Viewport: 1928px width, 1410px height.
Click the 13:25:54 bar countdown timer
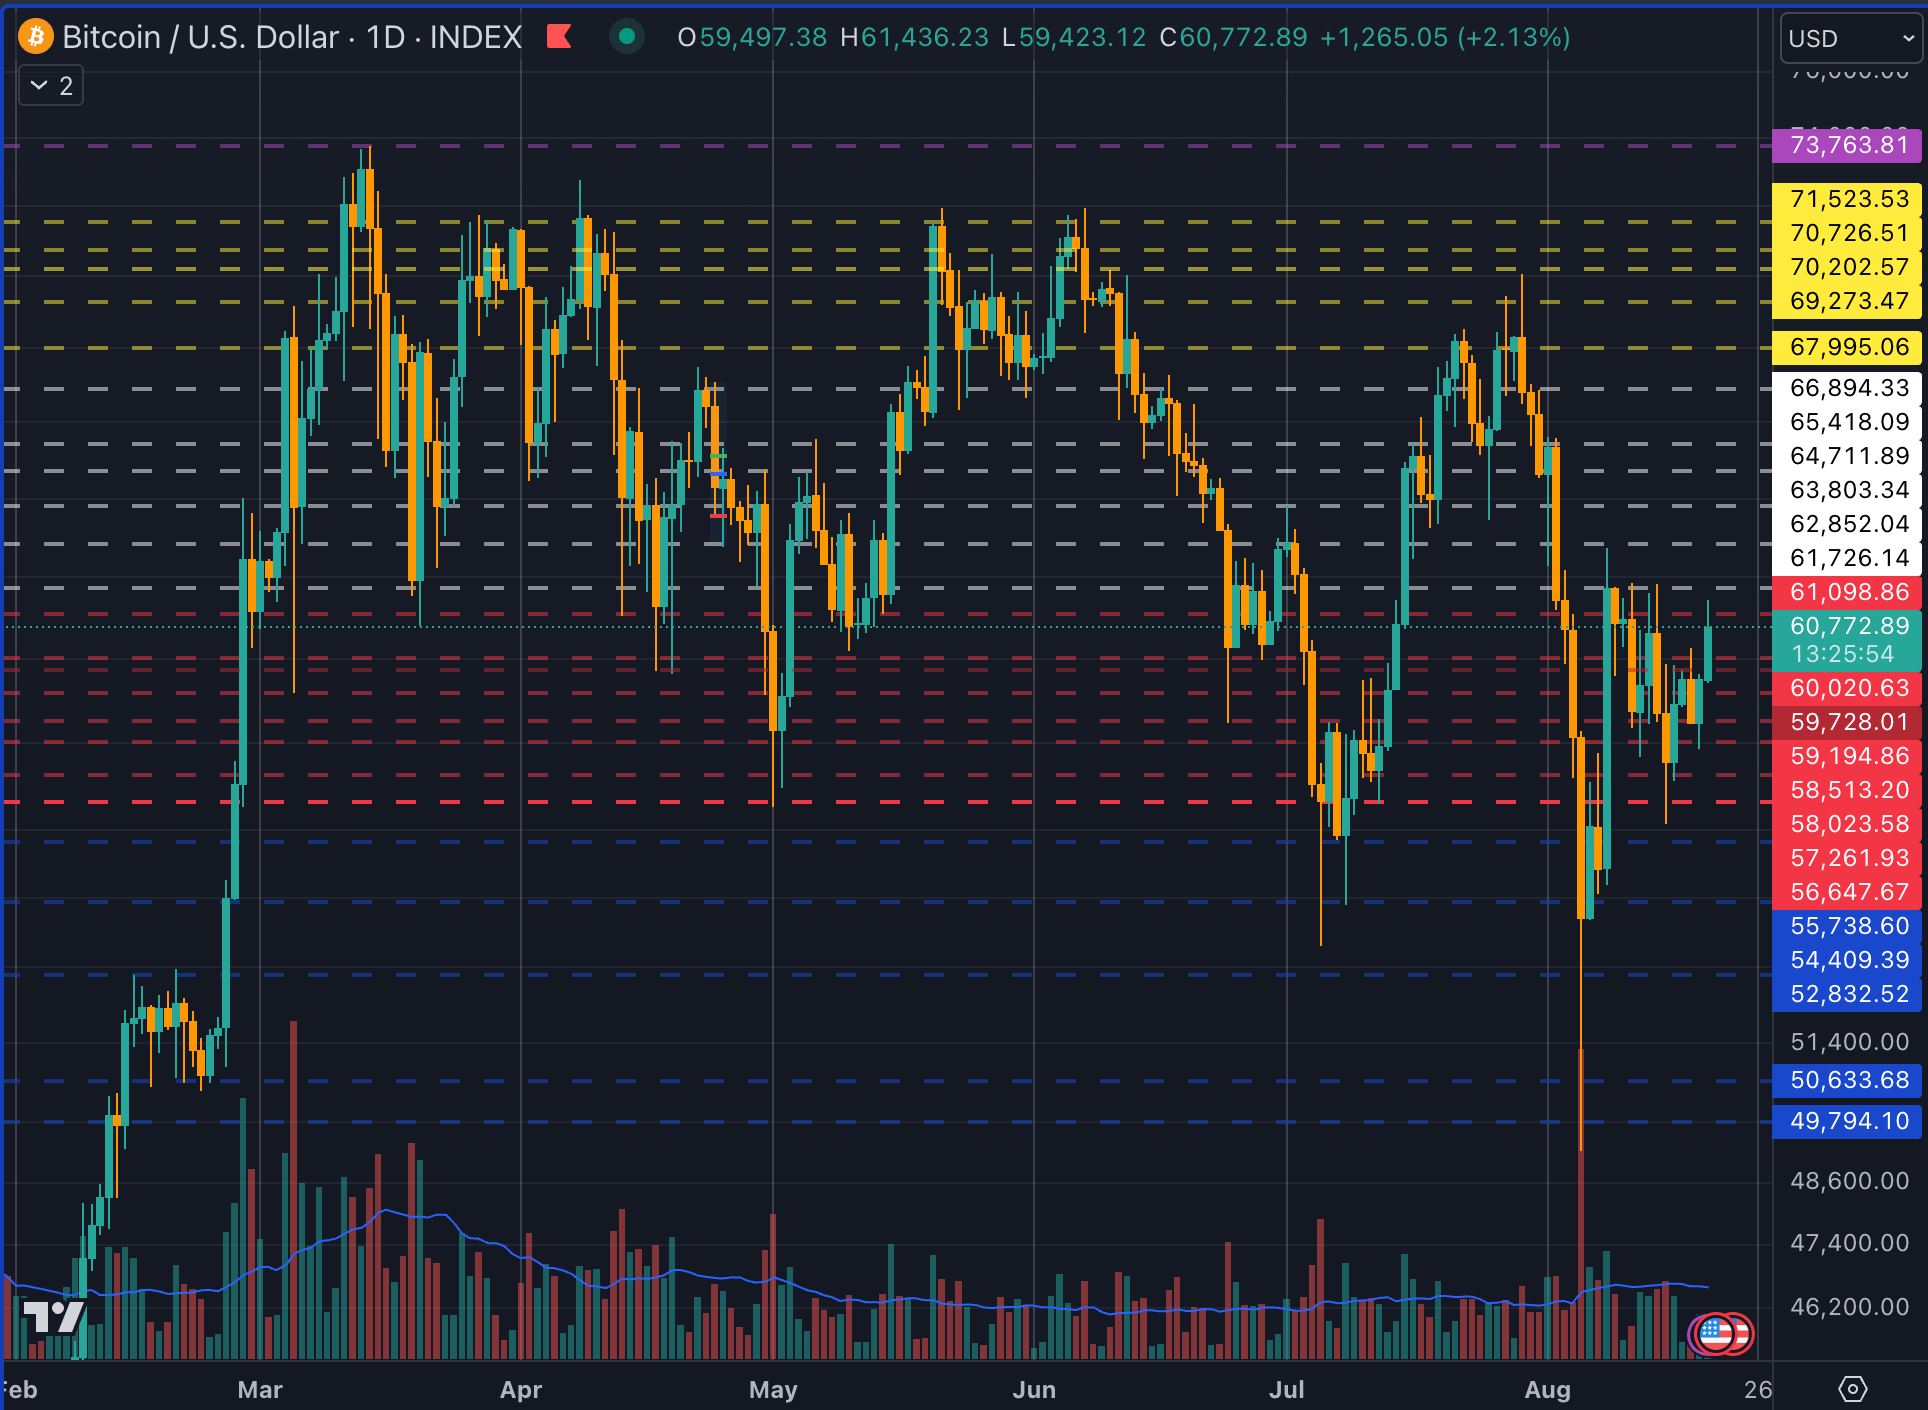tap(1842, 655)
